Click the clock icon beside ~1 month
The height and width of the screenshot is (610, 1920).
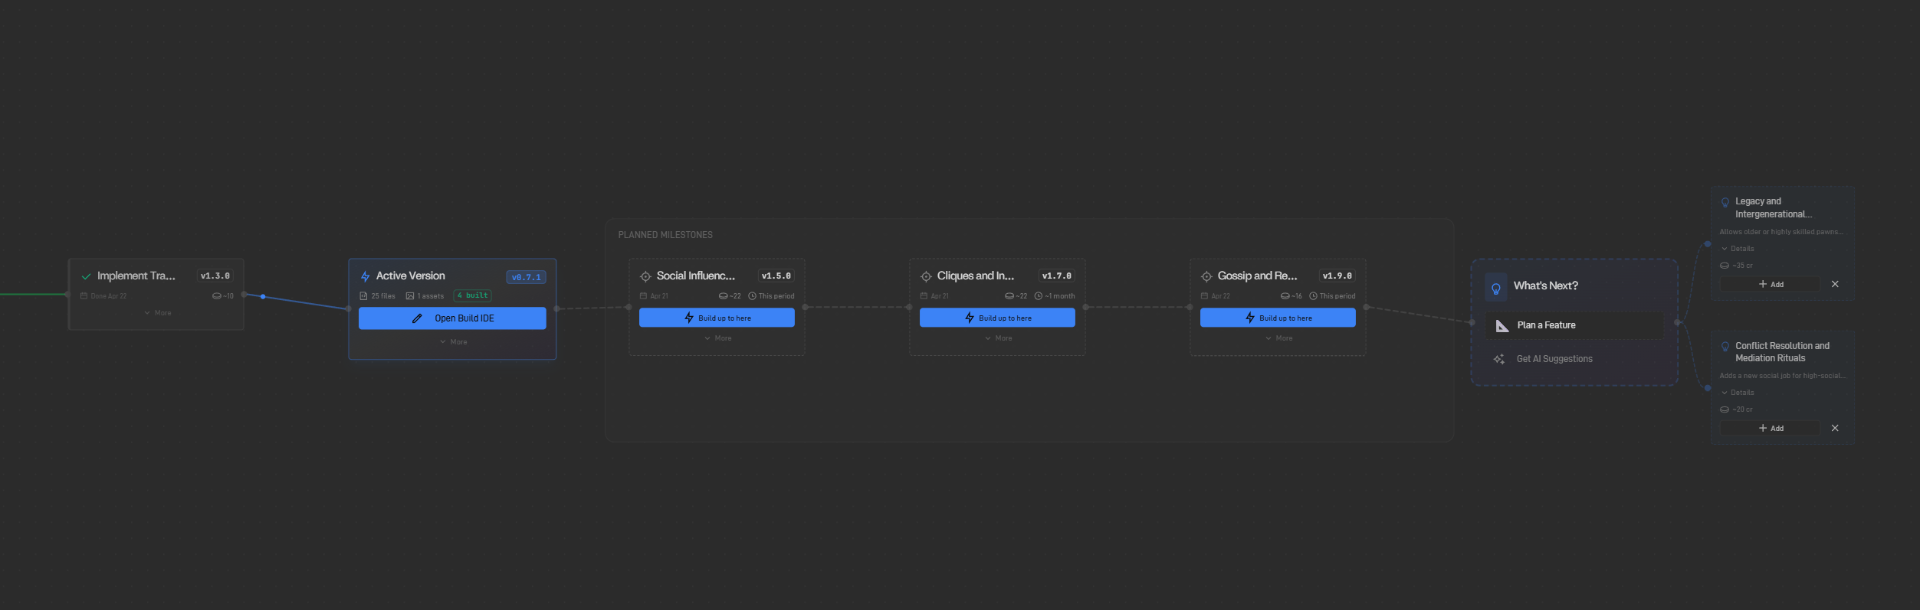(x=1038, y=296)
